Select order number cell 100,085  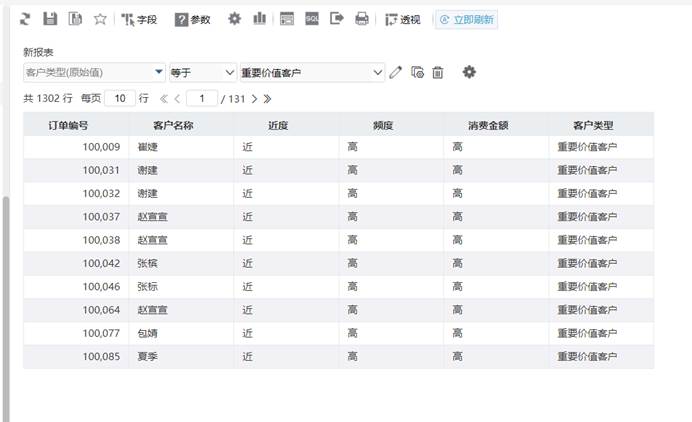point(76,356)
